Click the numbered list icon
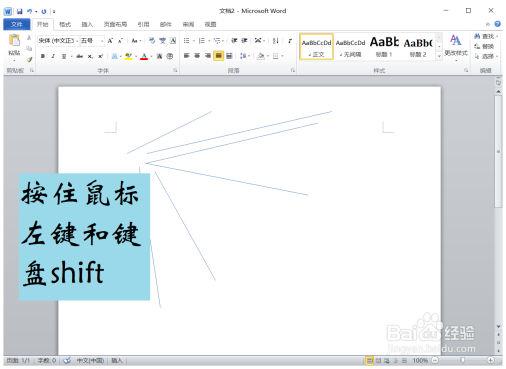 pyautogui.click(x=202, y=41)
